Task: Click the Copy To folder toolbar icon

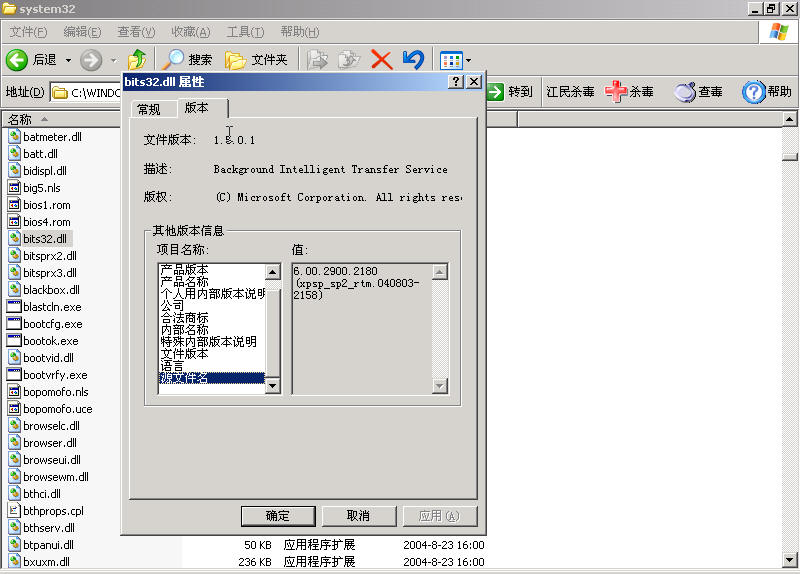Action: (x=349, y=60)
